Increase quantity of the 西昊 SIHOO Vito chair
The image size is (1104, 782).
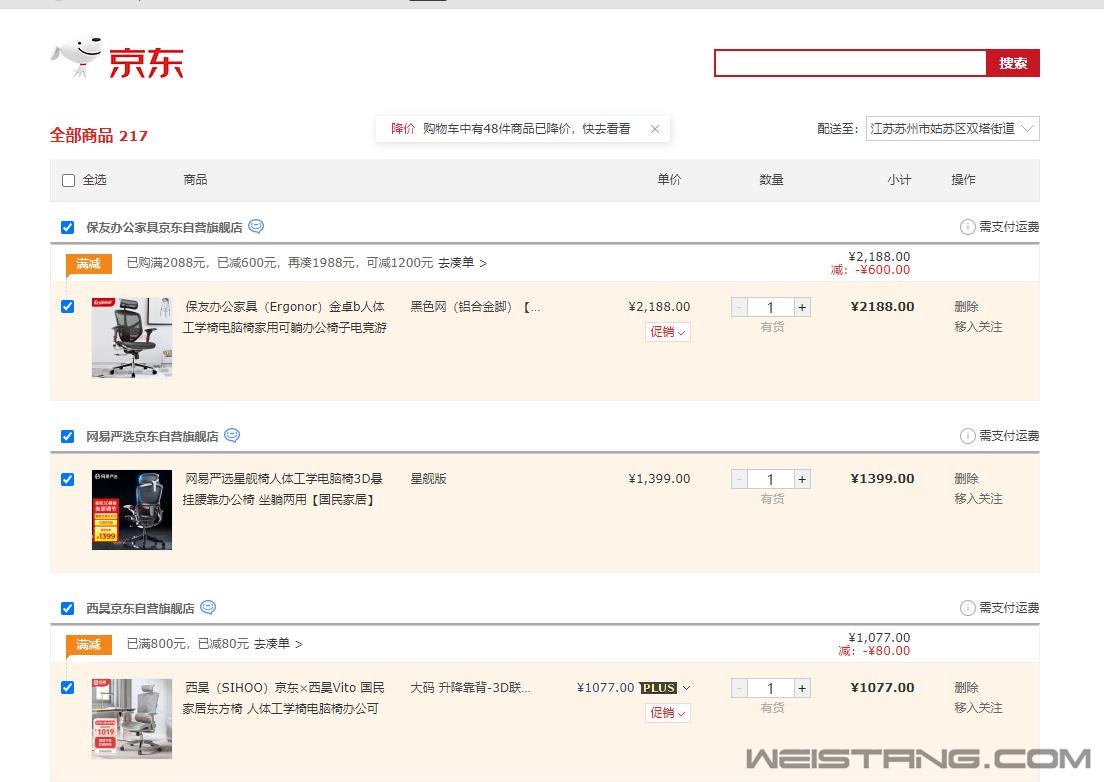pyautogui.click(x=802, y=688)
